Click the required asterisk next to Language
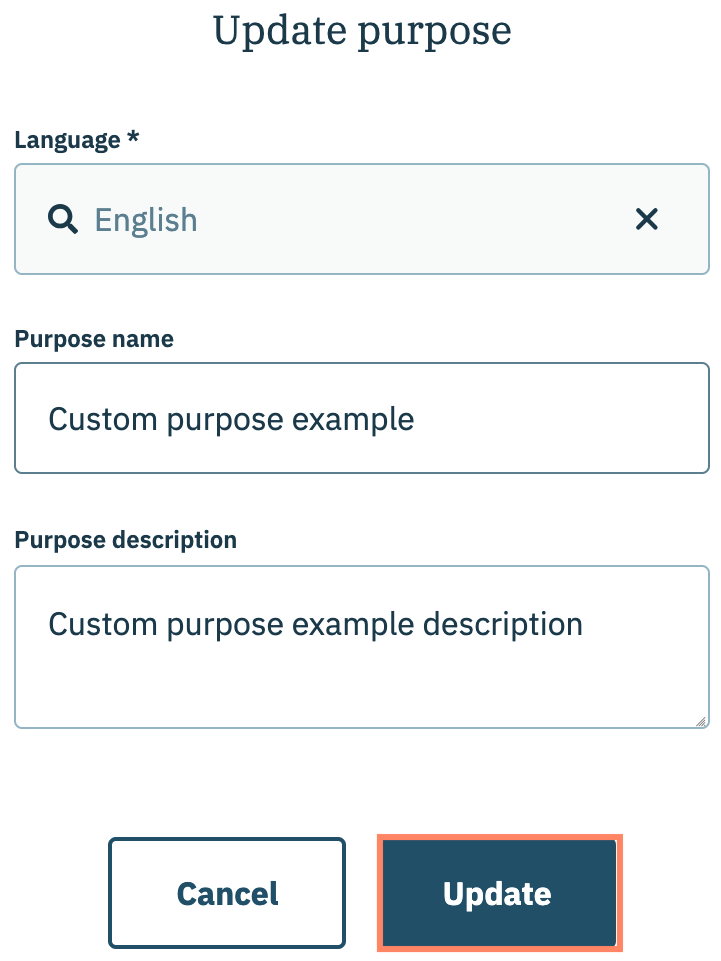Image resolution: width=721 pixels, height=961 pixels. click(x=133, y=140)
